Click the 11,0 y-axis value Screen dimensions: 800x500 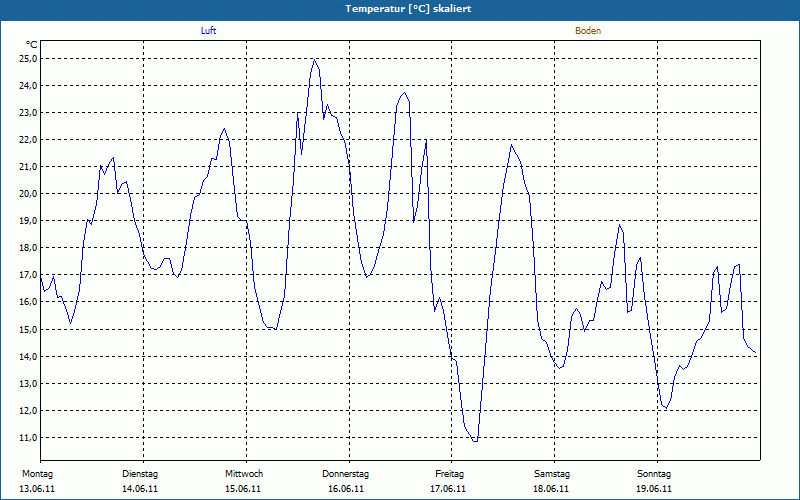(28, 438)
